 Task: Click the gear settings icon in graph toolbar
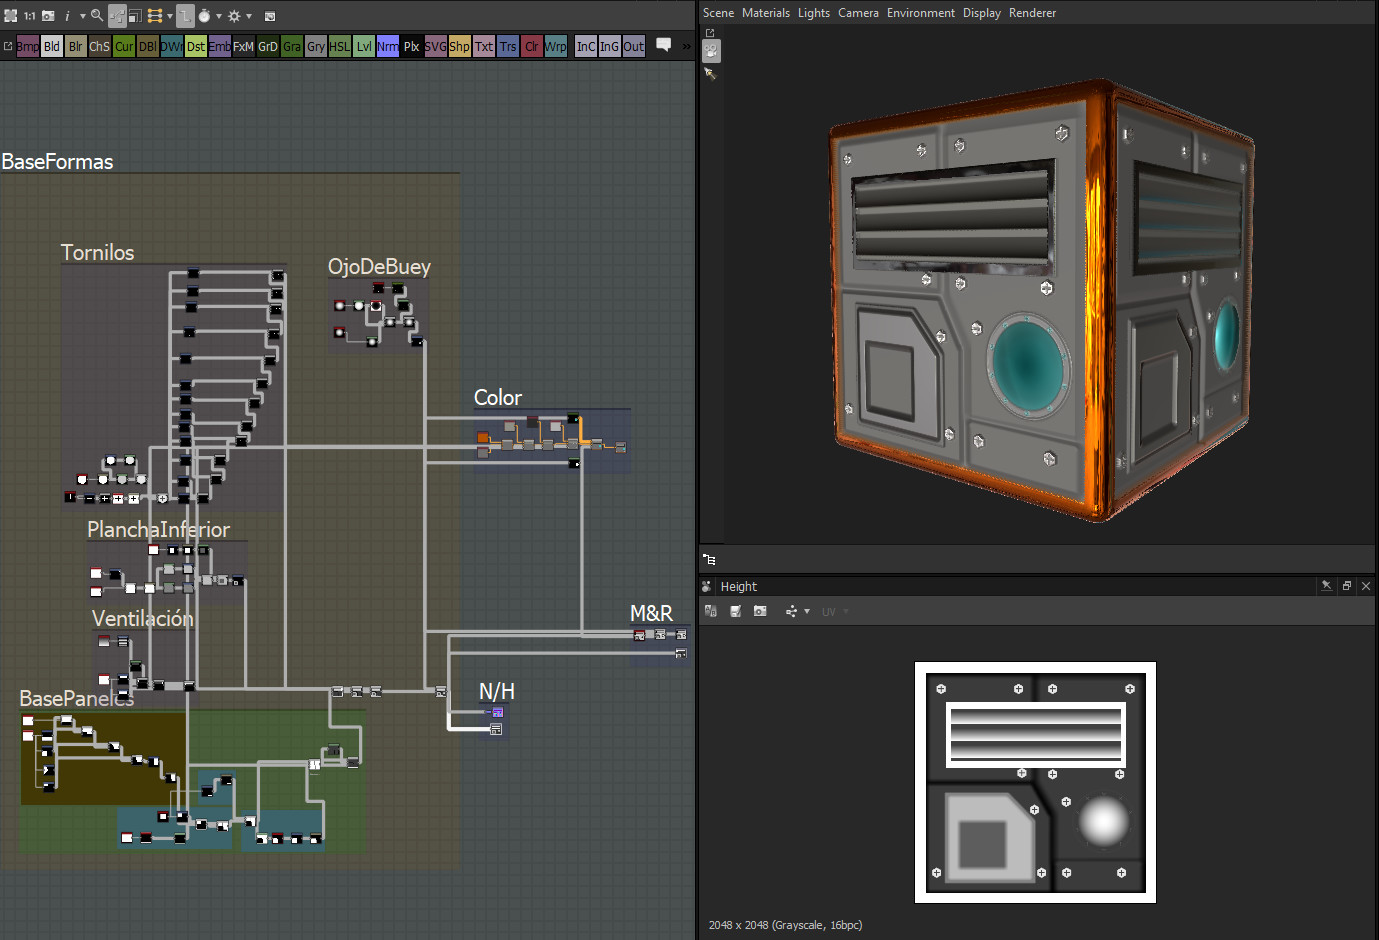tap(234, 15)
